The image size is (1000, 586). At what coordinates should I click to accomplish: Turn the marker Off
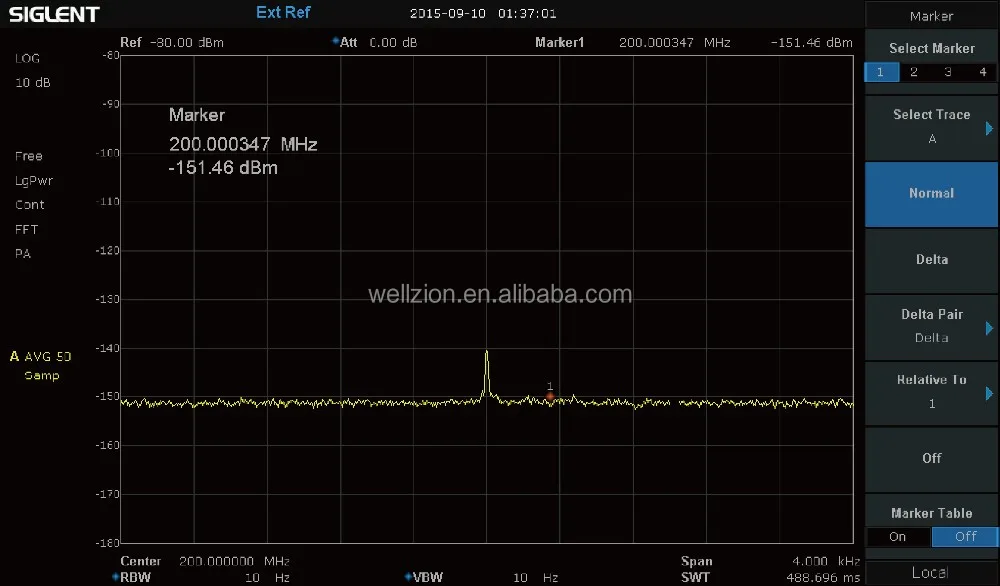[x=932, y=458]
